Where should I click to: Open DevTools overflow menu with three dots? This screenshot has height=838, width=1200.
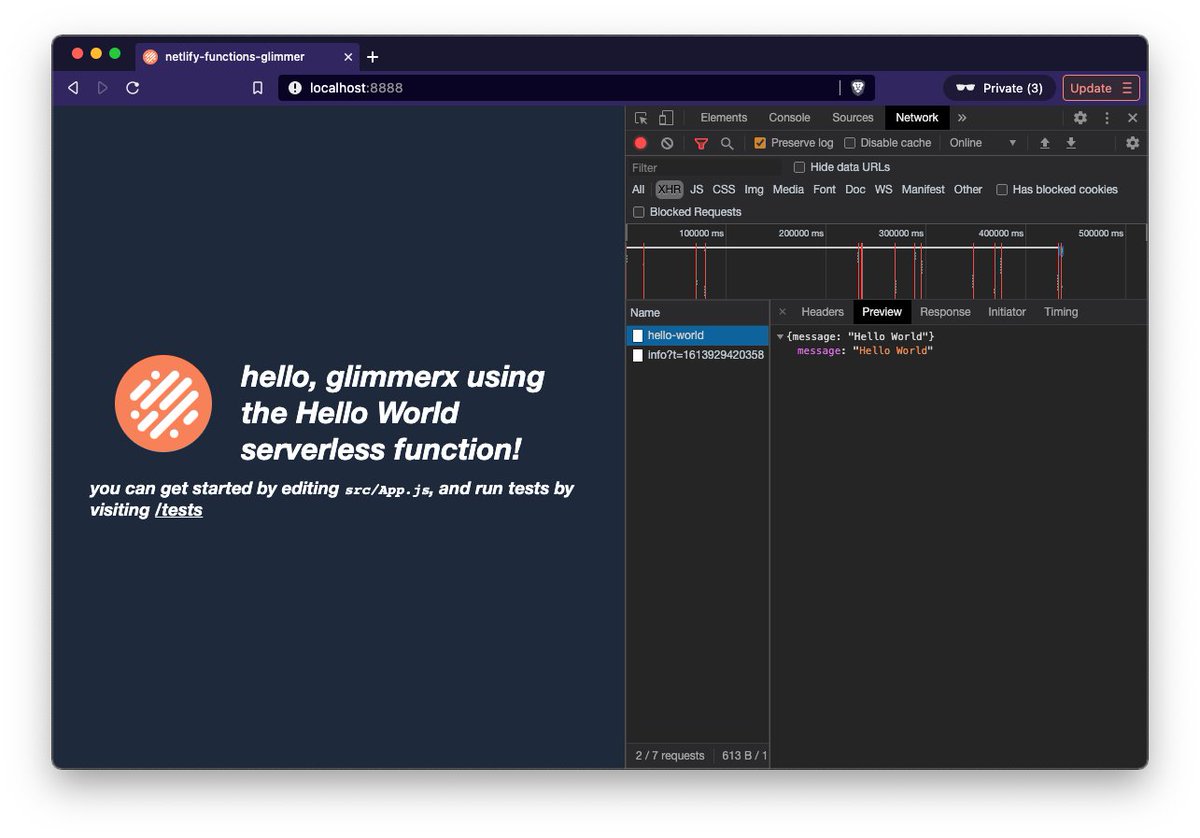click(x=1106, y=118)
